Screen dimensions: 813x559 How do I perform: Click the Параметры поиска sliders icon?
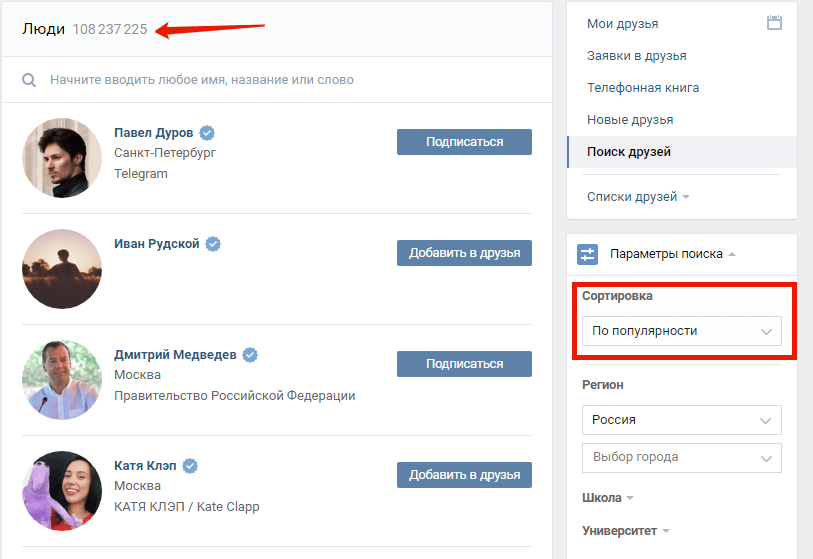click(x=587, y=254)
